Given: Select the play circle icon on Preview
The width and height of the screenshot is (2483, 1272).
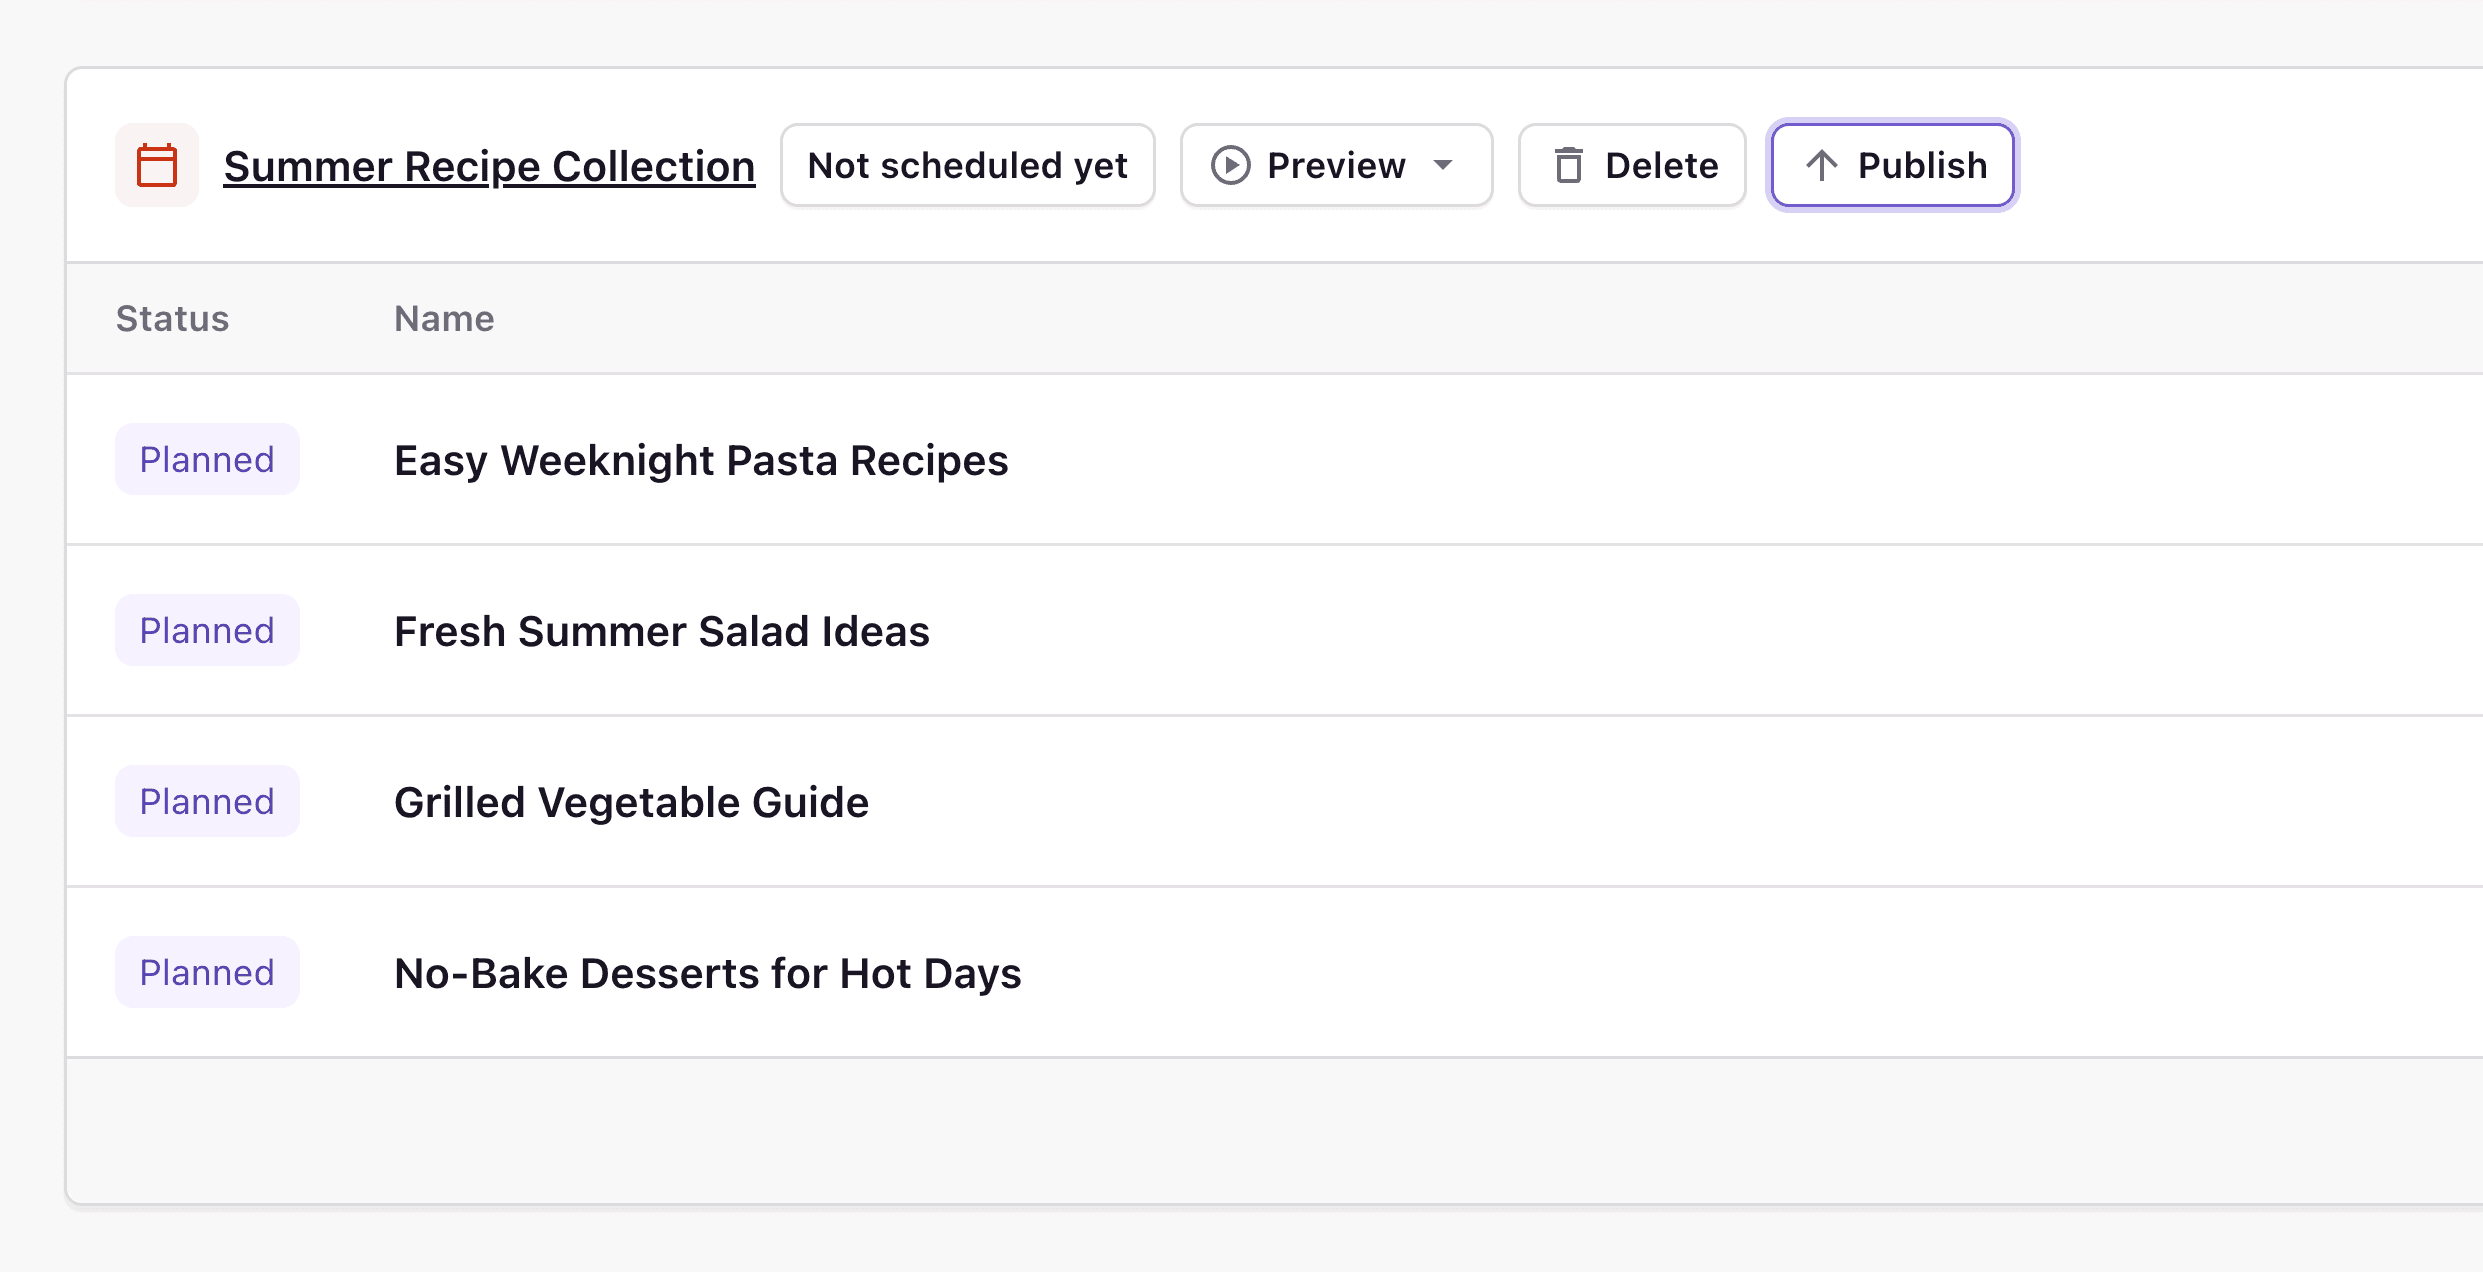Looking at the screenshot, I should coord(1231,165).
